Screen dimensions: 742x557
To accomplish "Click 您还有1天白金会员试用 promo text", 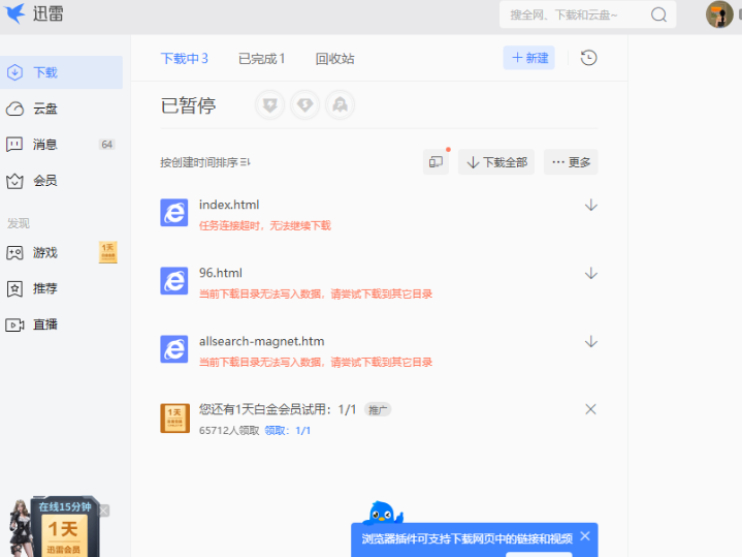I will click(x=277, y=409).
